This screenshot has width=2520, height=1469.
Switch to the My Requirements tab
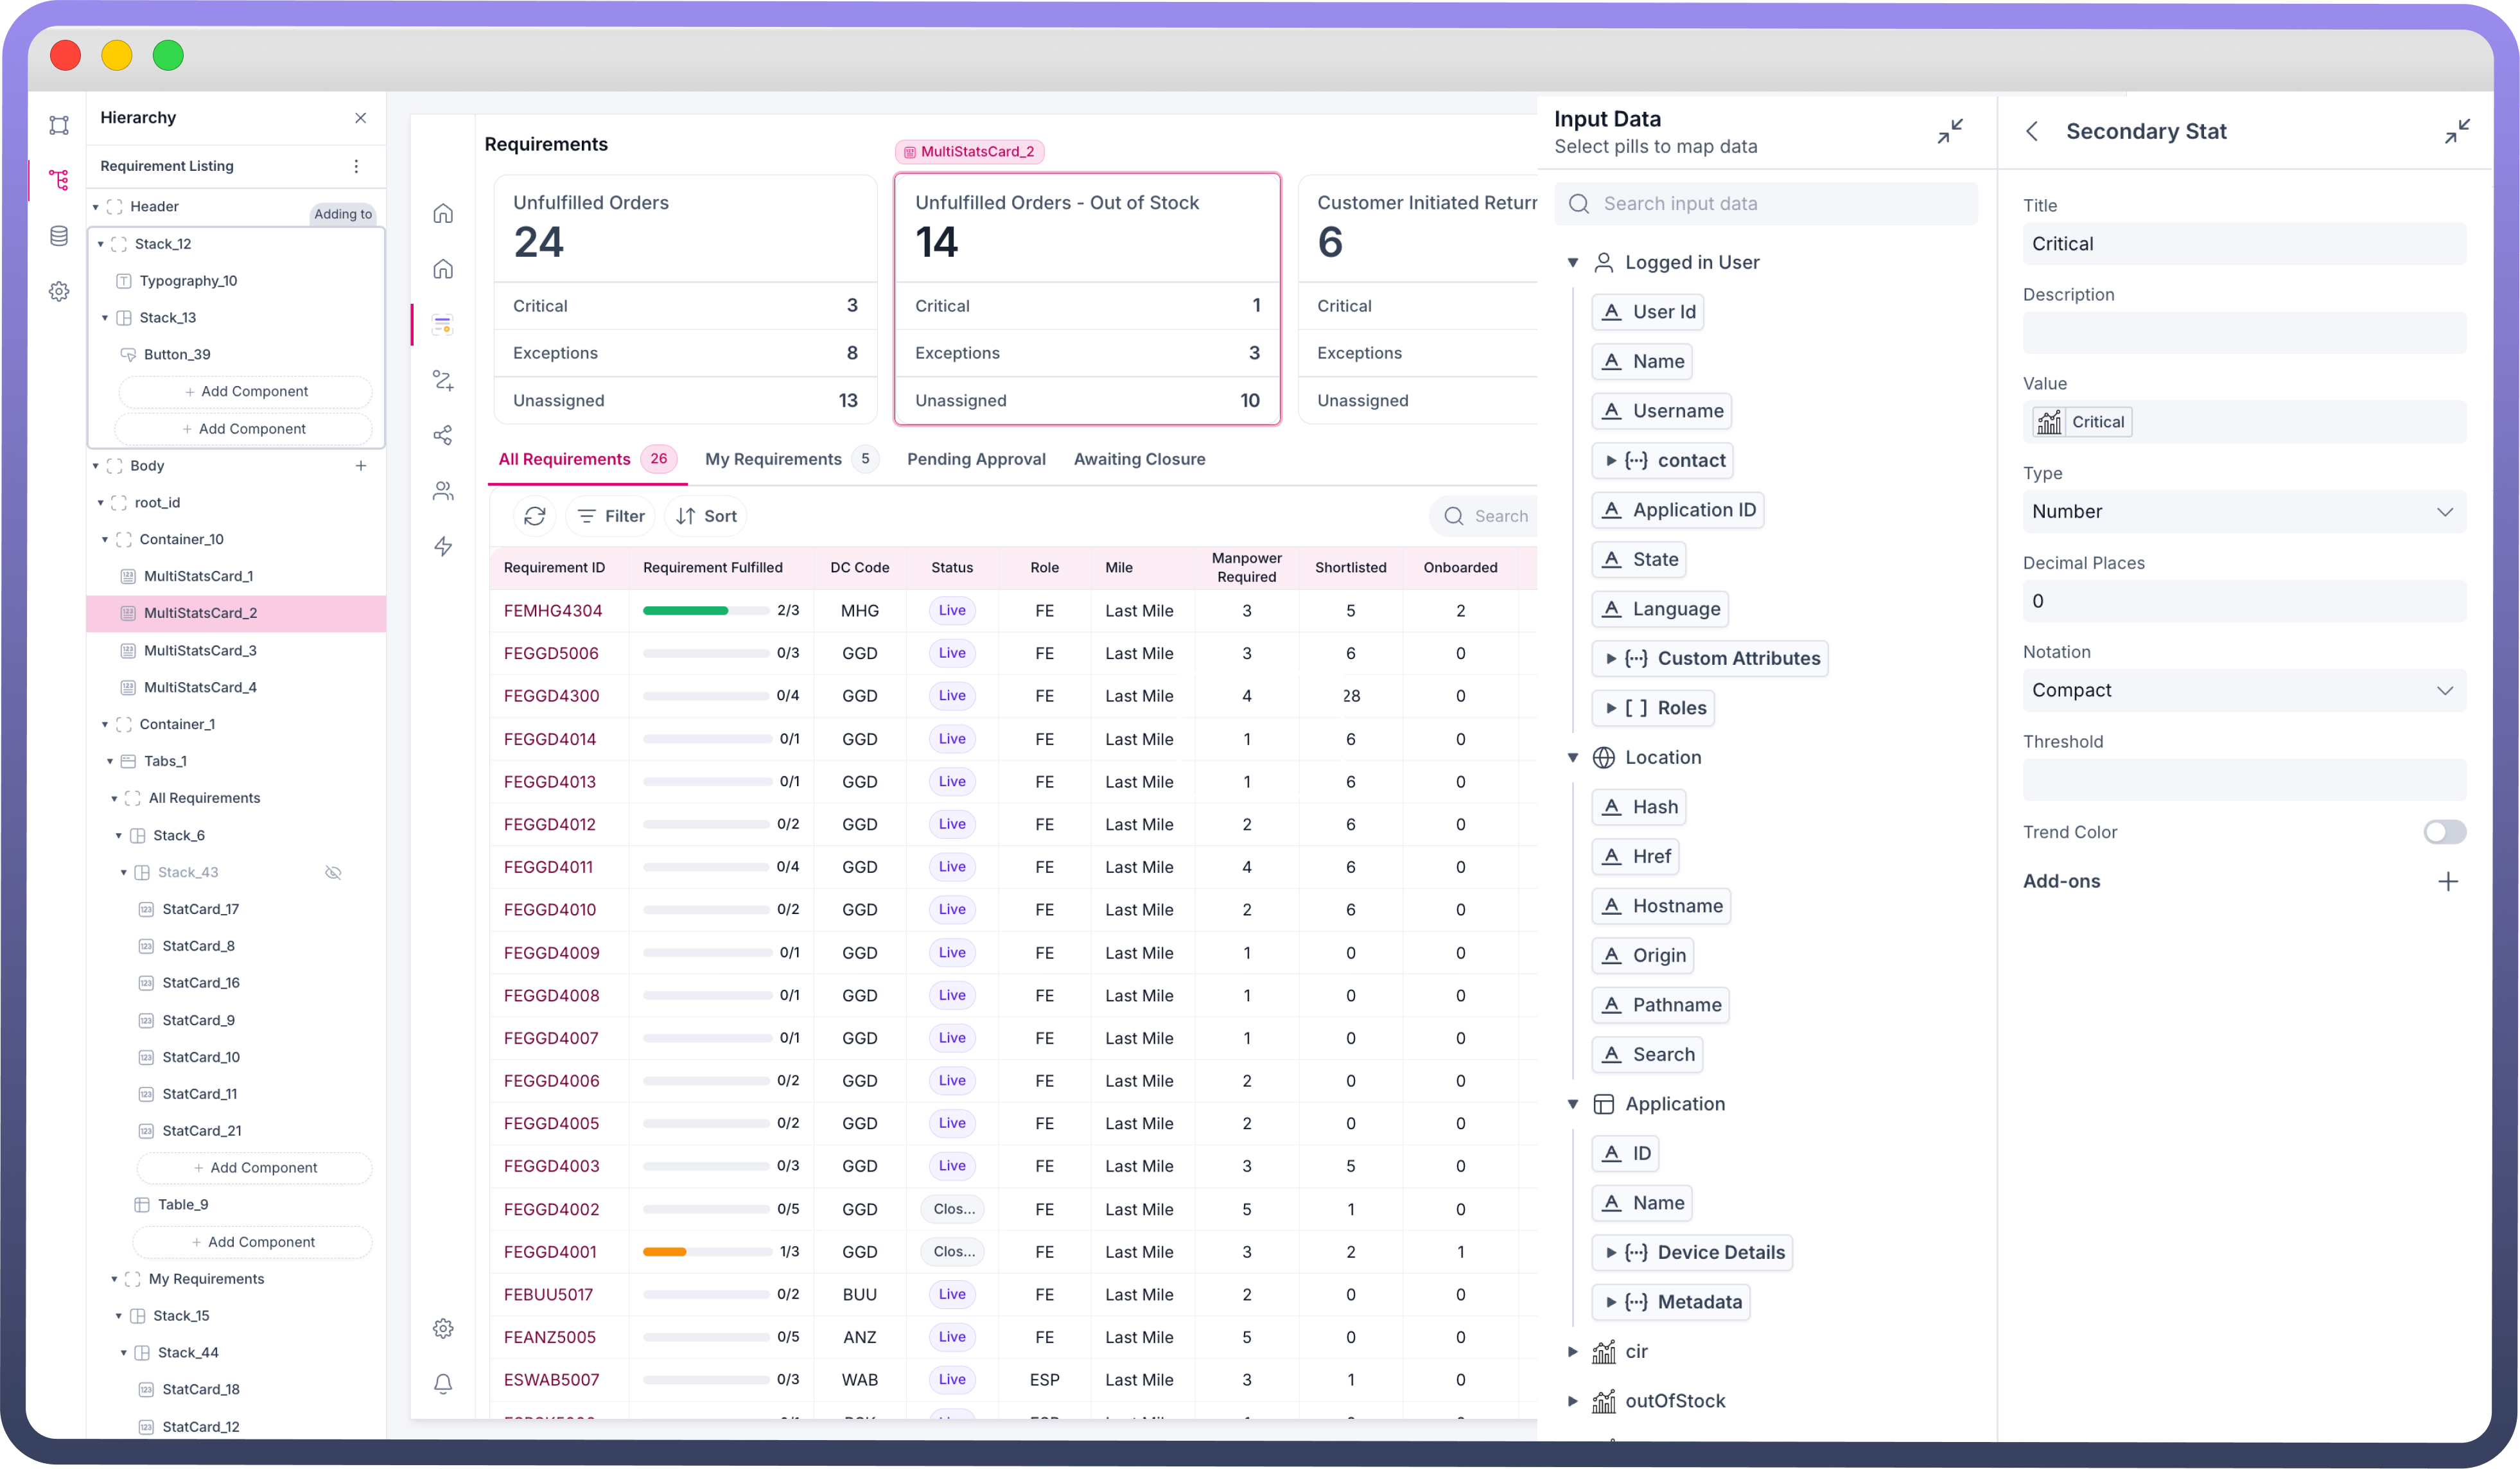(x=773, y=459)
